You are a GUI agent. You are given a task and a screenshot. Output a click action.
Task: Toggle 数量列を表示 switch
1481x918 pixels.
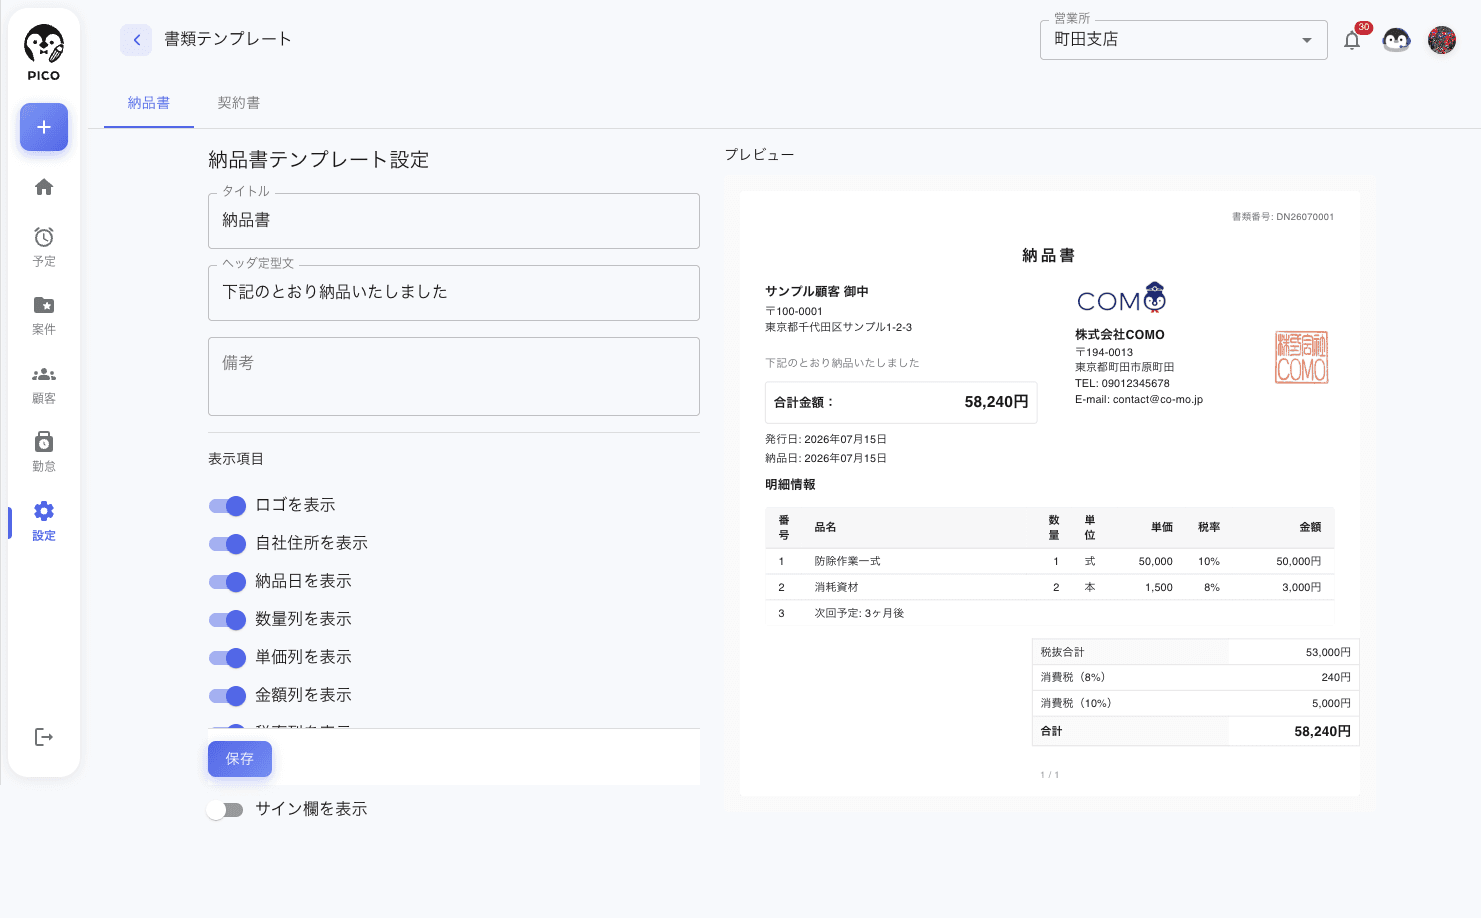[227, 620]
